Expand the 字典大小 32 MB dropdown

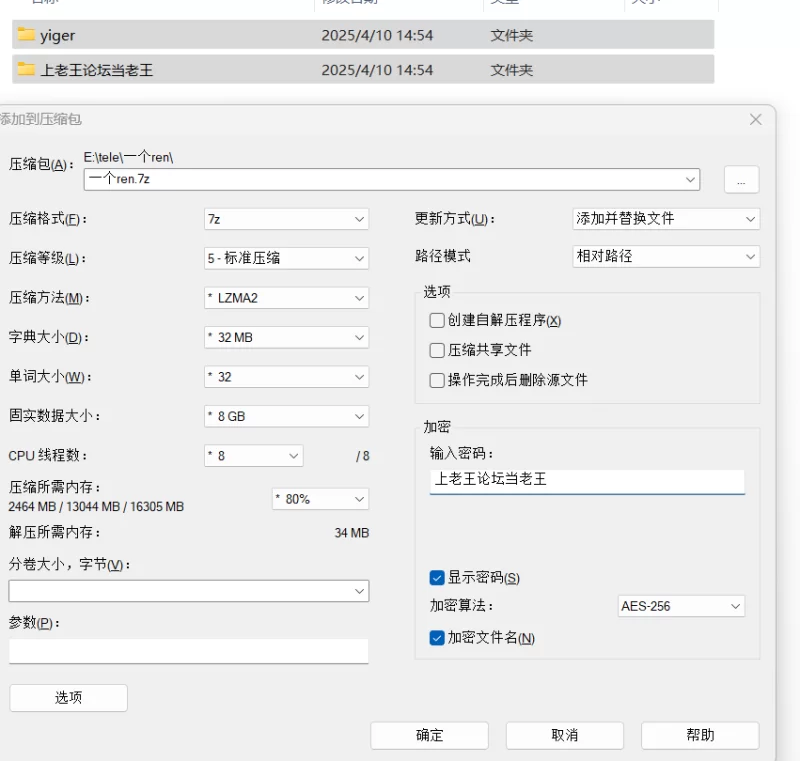pyautogui.click(x=286, y=338)
